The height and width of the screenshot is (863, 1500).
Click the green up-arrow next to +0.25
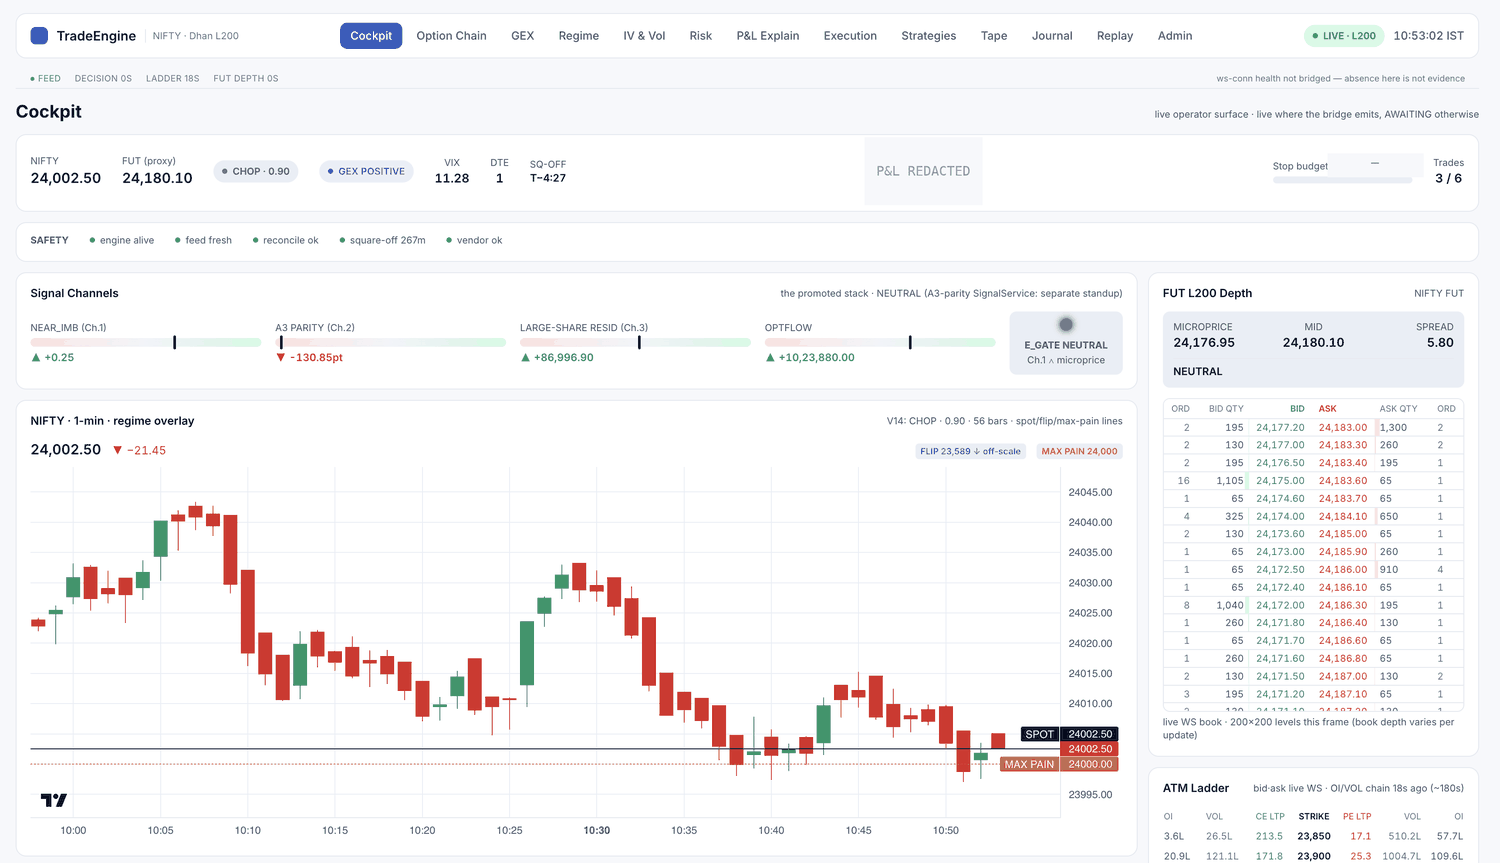(36, 357)
